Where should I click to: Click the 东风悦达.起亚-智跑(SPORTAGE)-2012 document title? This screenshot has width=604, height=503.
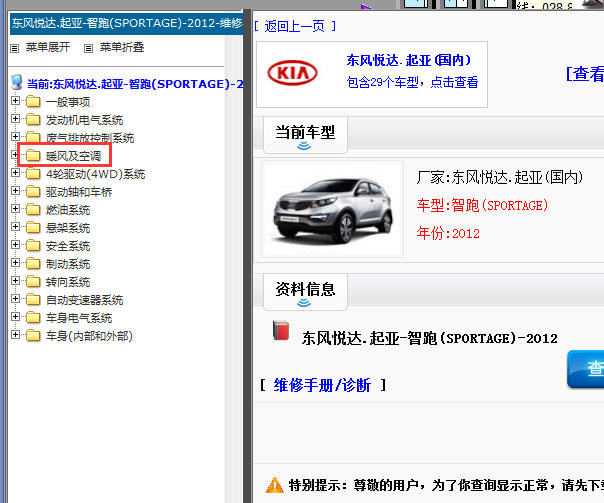(x=430, y=339)
